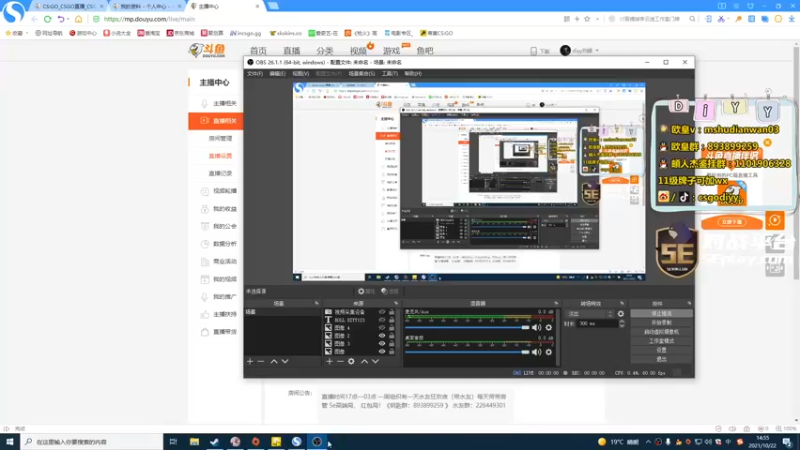Open transition properties gear icon
Screen dimensions: 800x450
click(621, 314)
